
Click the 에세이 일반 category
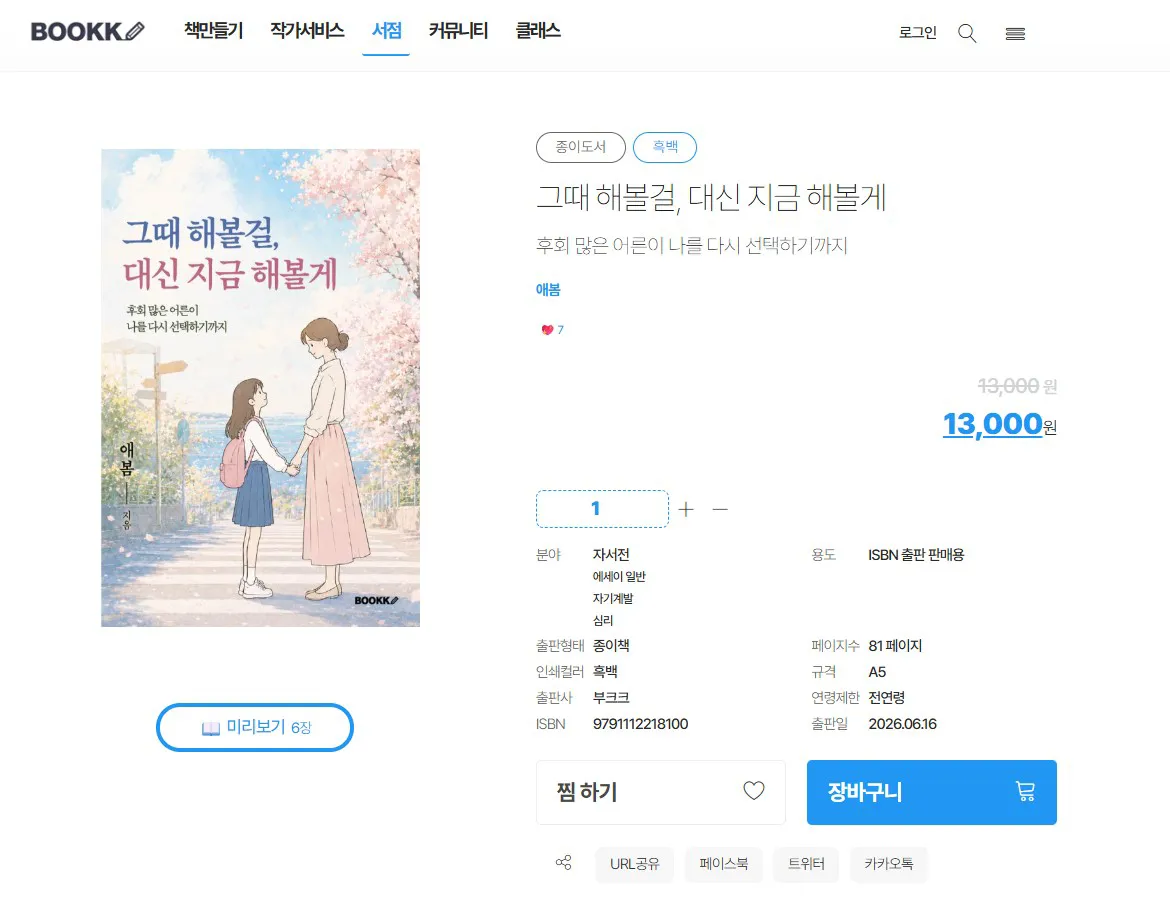click(x=619, y=577)
